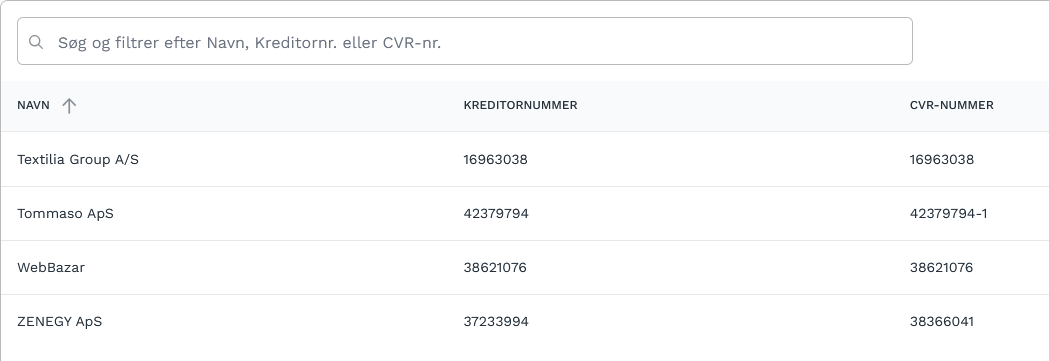The image size is (1049, 361).
Task: Click kreditornummer 37233994
Action: point(496,322)
